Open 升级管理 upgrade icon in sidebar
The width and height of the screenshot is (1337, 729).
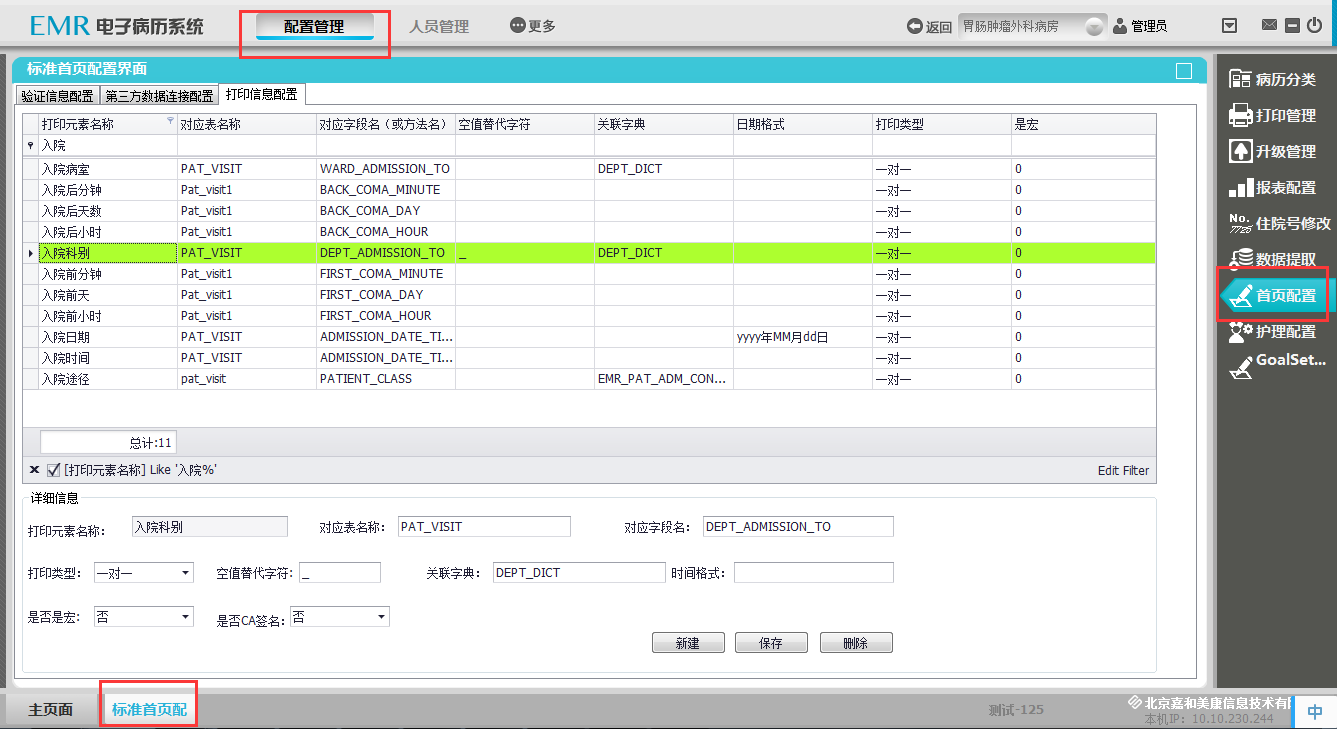pyautogui.click(x=1240, y=151)
